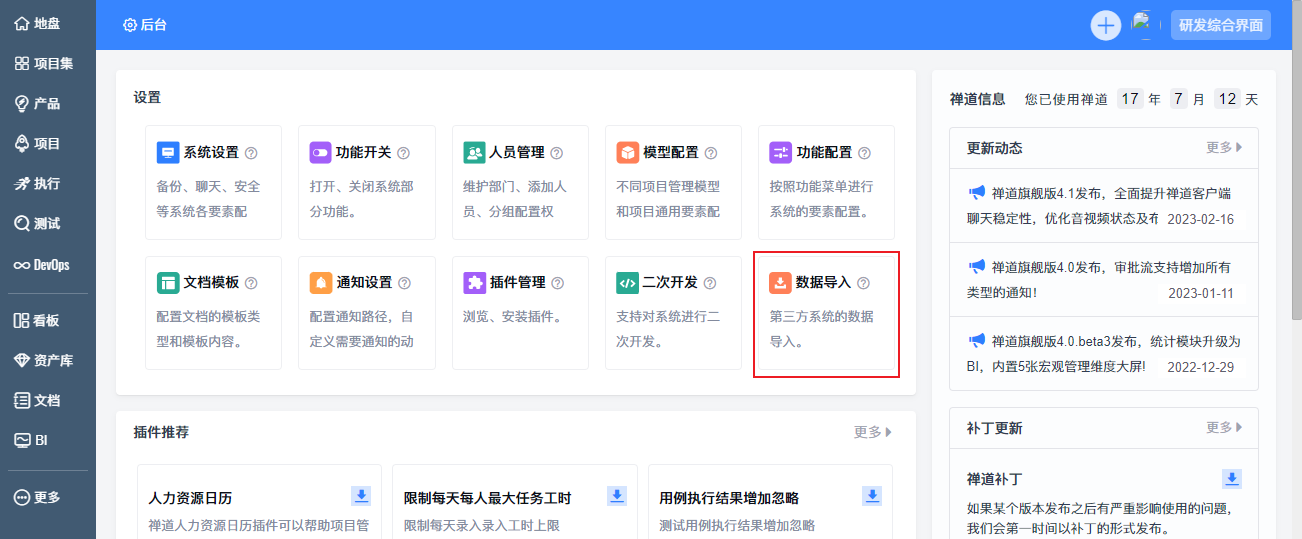Click the 人员管理 people icon
This screenshot has width=1302, height=539.
point(474,153)
